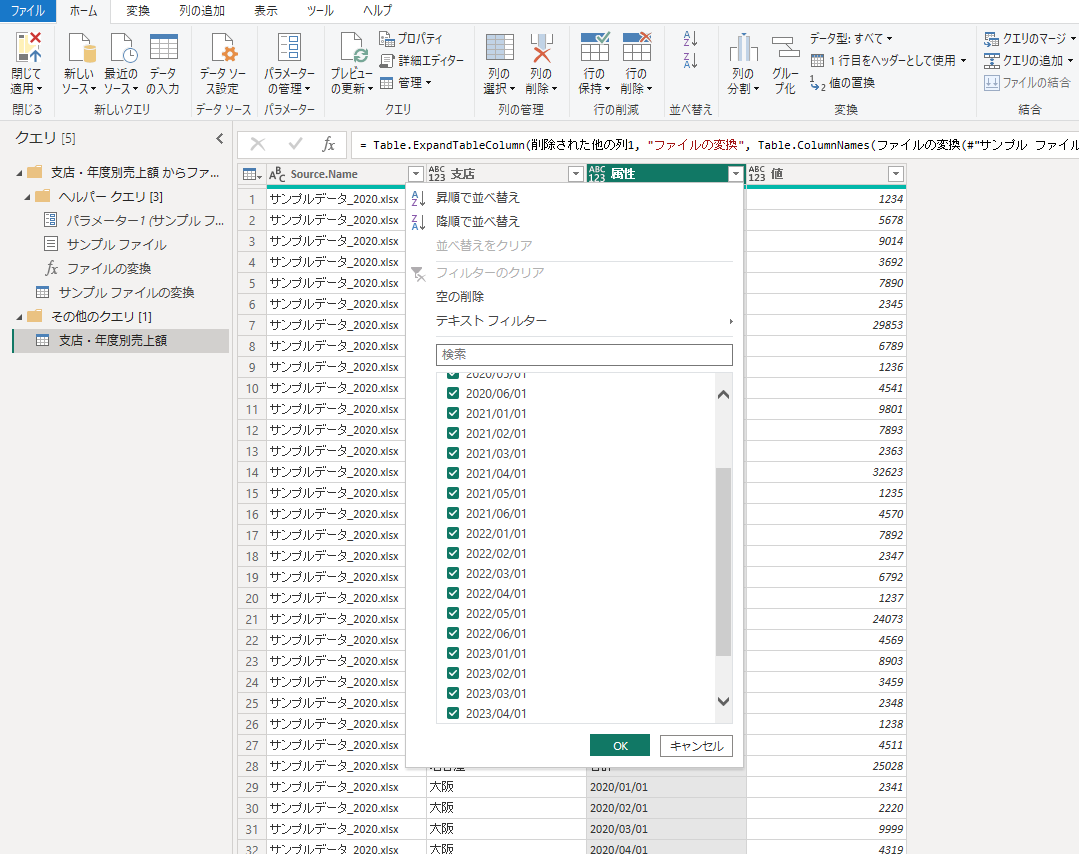Uncheck the 2021/01/01 filter checkbox
This screenshot has width=1079, height=854.
coord(453,414)
